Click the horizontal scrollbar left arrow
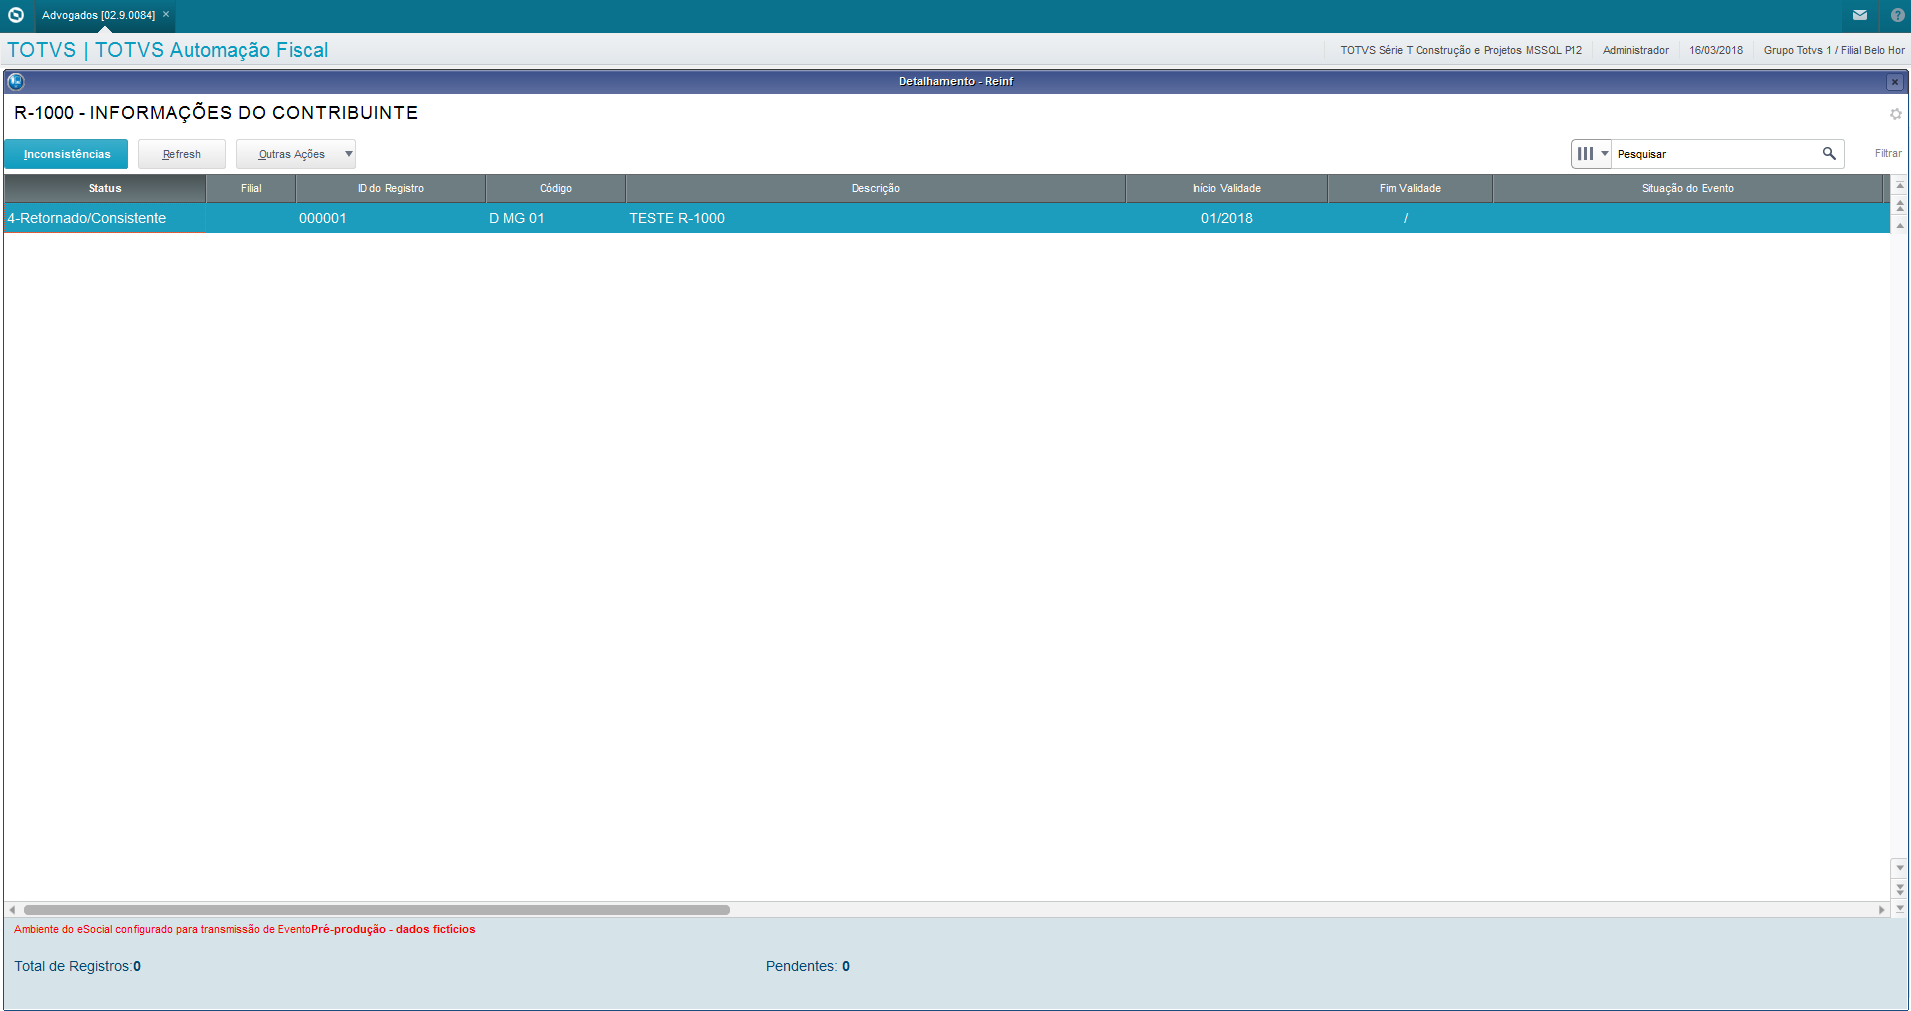1911x1011 pixels. pyautogui.click(x=12, y=910)
